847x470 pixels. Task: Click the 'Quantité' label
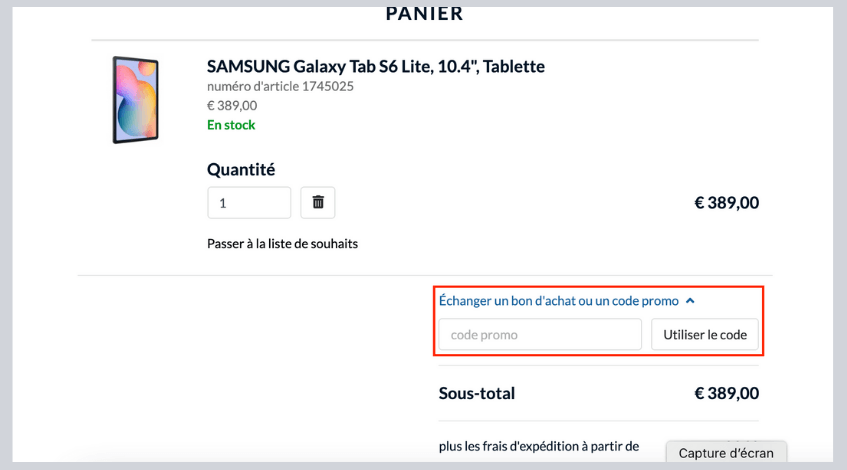[241, 170]
